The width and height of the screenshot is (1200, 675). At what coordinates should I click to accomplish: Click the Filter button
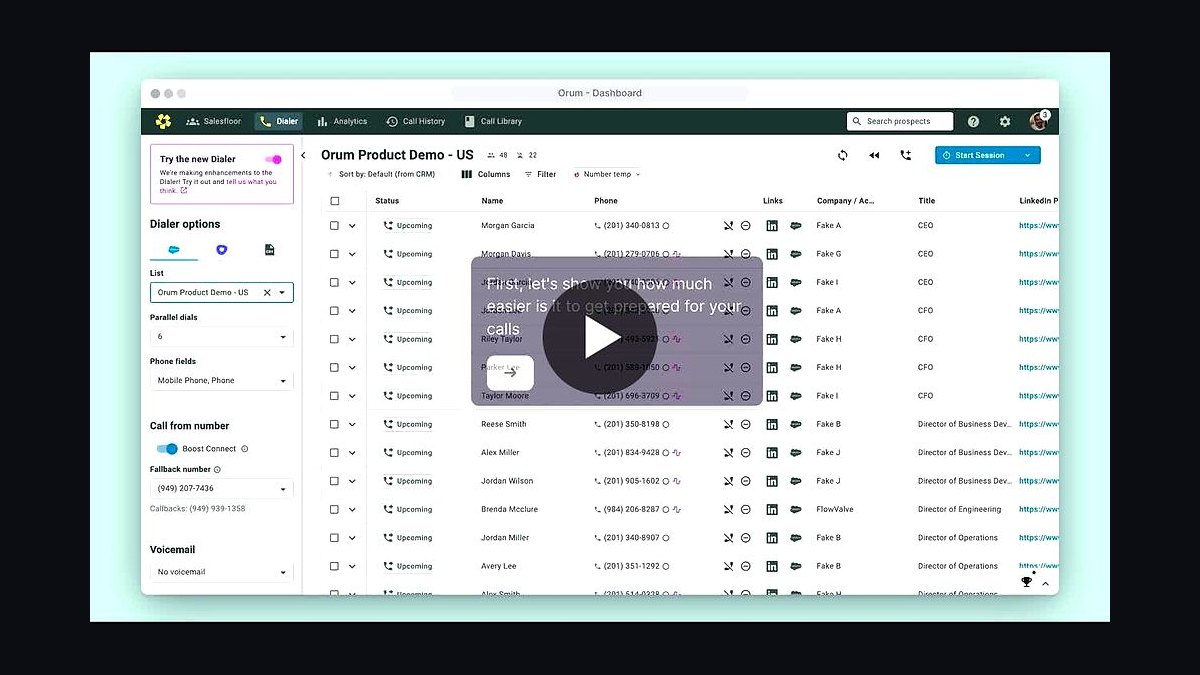pyautogui.click(x=540, y=174)
